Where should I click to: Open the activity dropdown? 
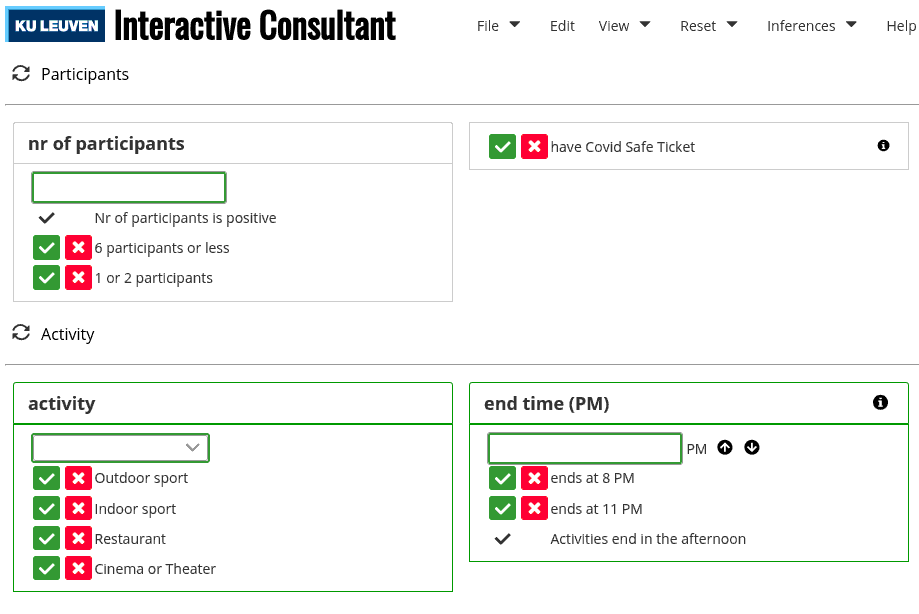120,448
